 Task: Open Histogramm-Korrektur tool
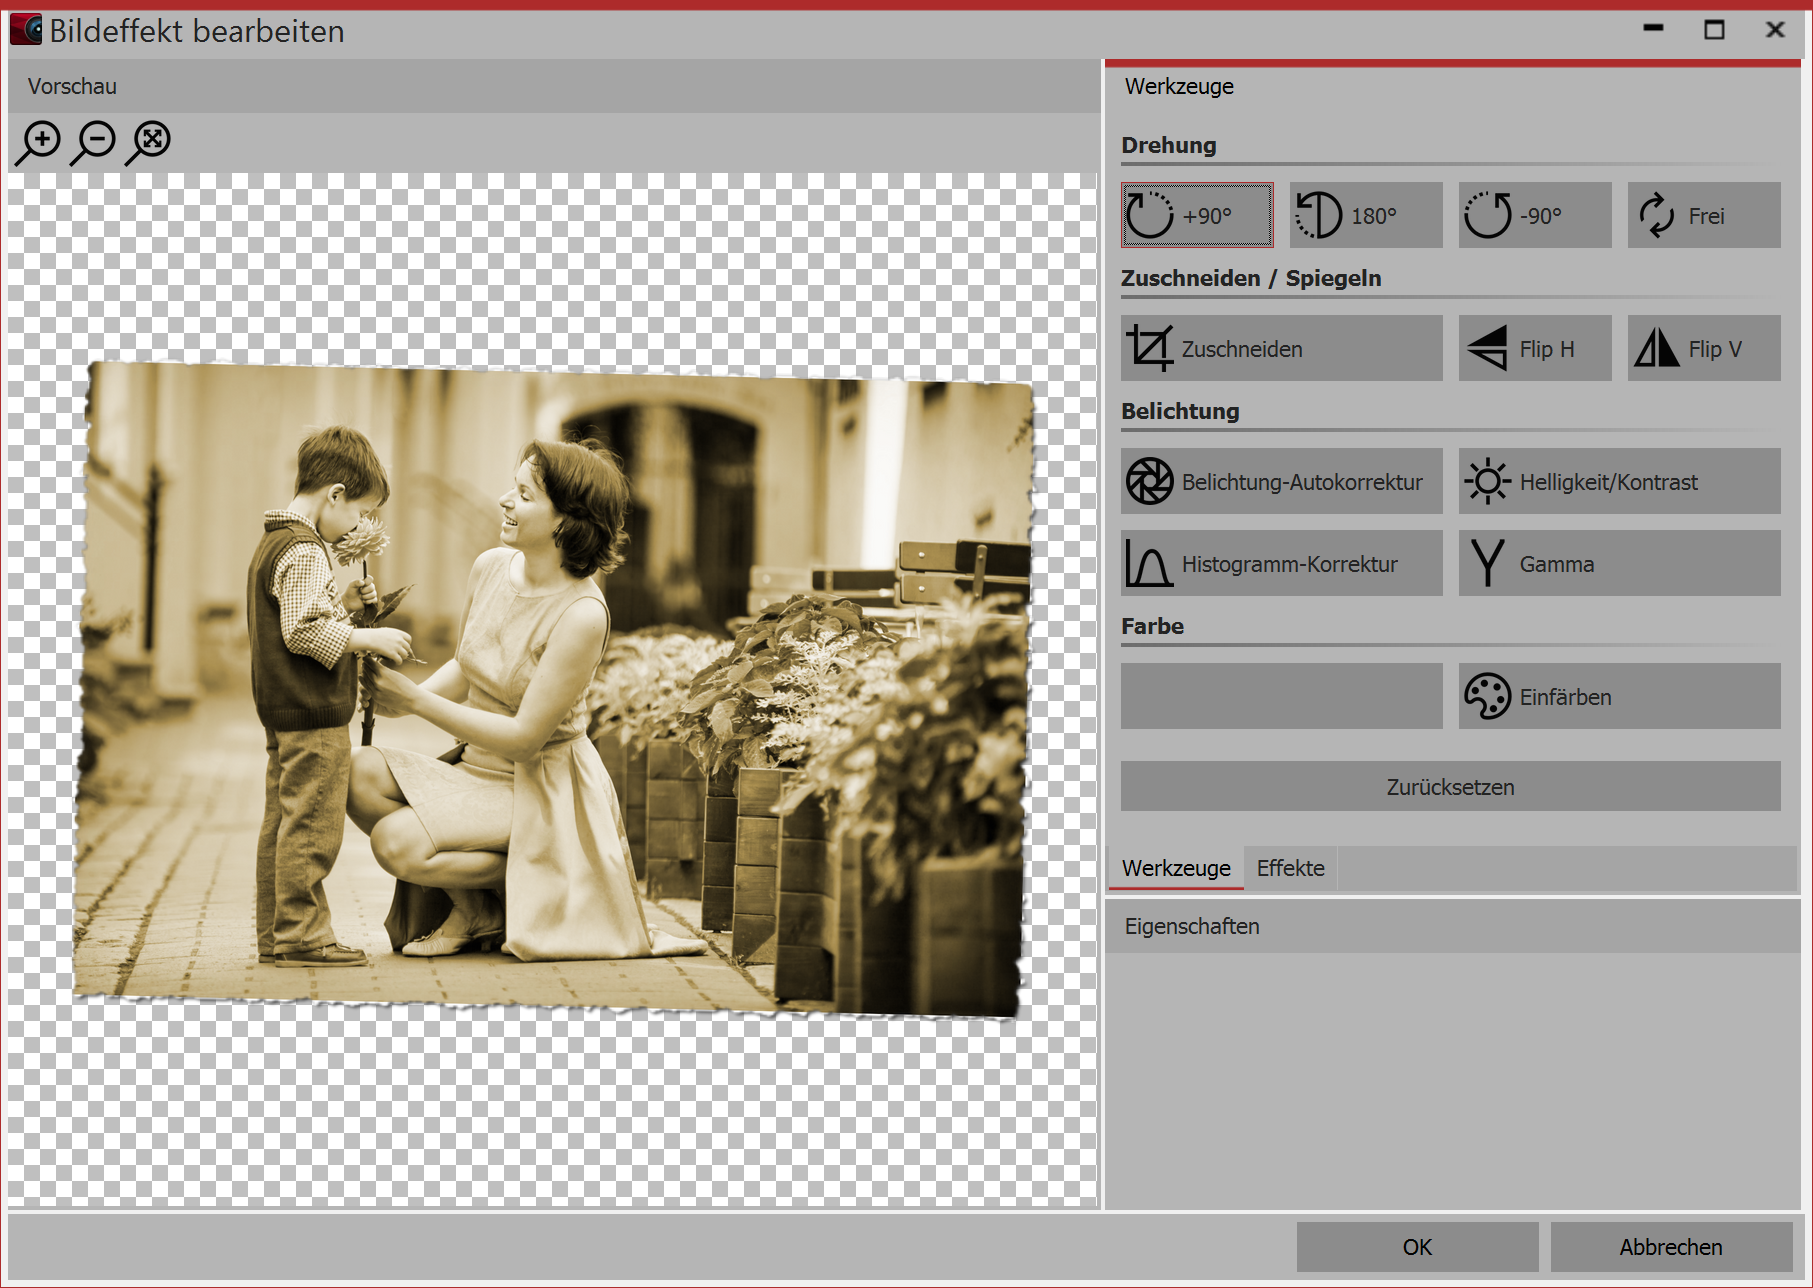pos(1281,563)
